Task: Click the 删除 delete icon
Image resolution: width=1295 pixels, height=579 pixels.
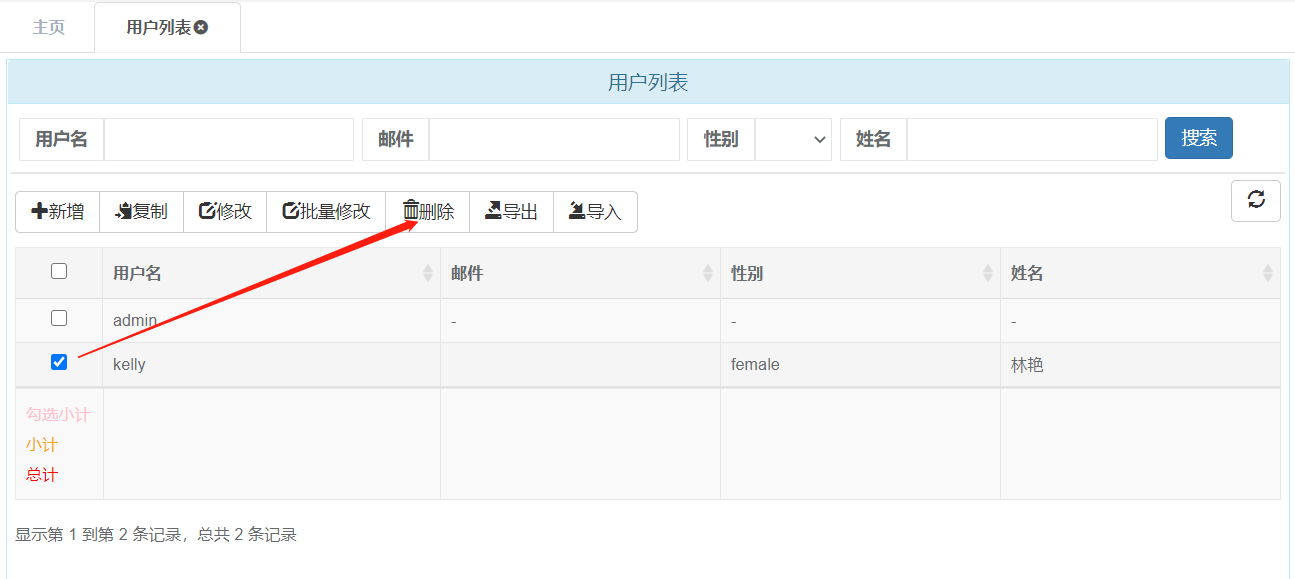Action: pyautogui.click(x=427, y=211)
